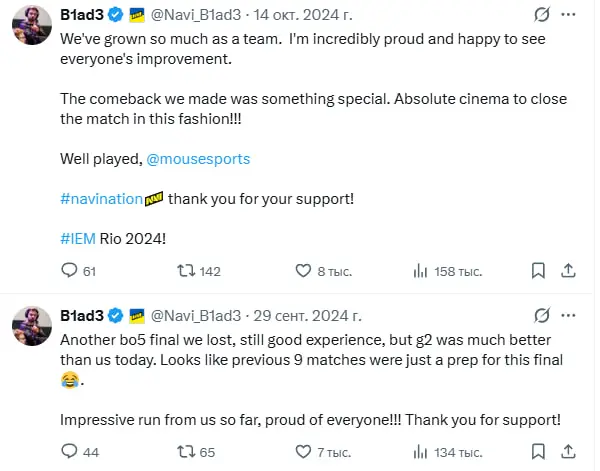Reply to the bo5 final tweet
The height and width of the screenshot is (471, 600).
tap(70, 452)
